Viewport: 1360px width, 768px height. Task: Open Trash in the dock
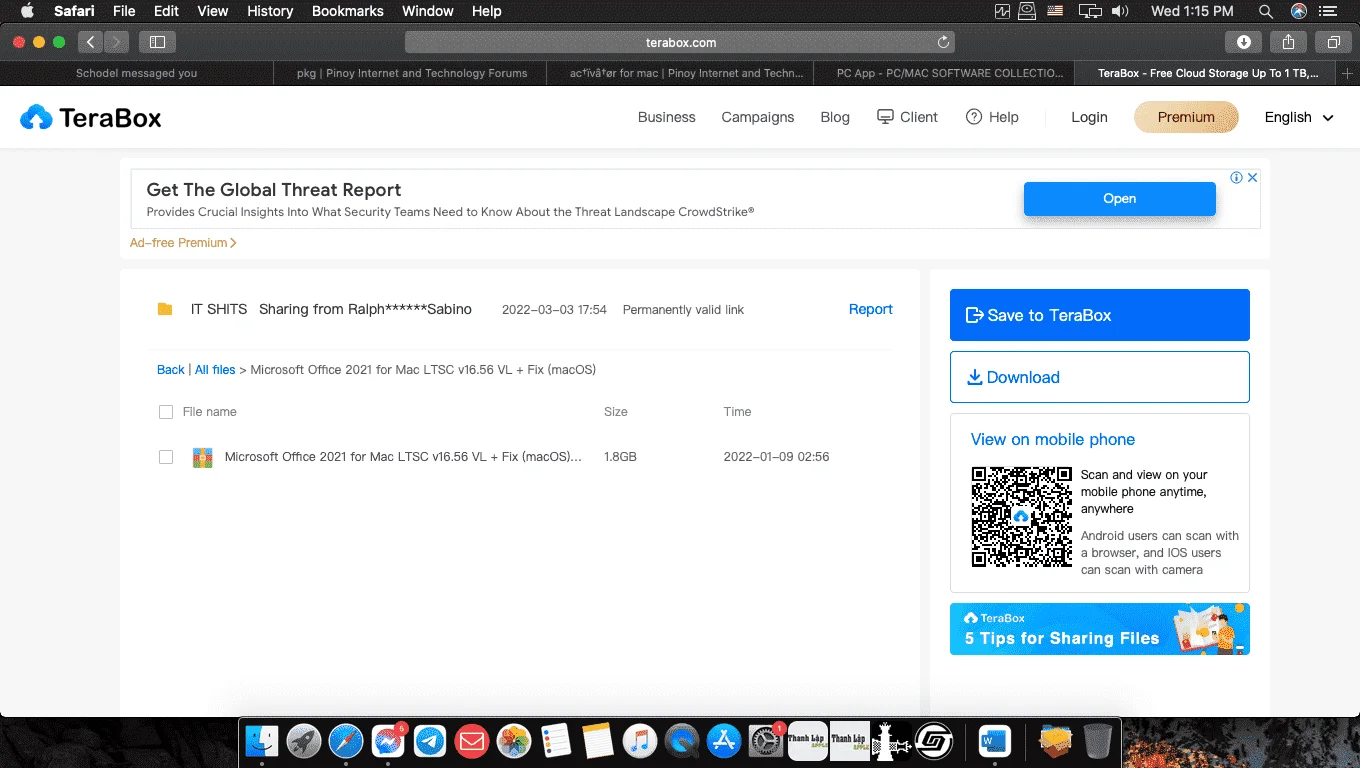1098,741
